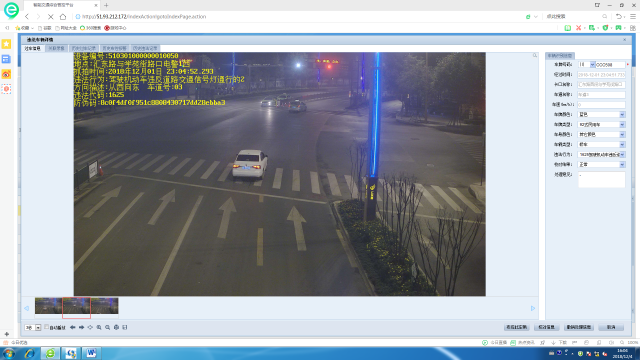
Task: Click the Weibo icon in the browser sidebar
Action: tap(6, 74)
